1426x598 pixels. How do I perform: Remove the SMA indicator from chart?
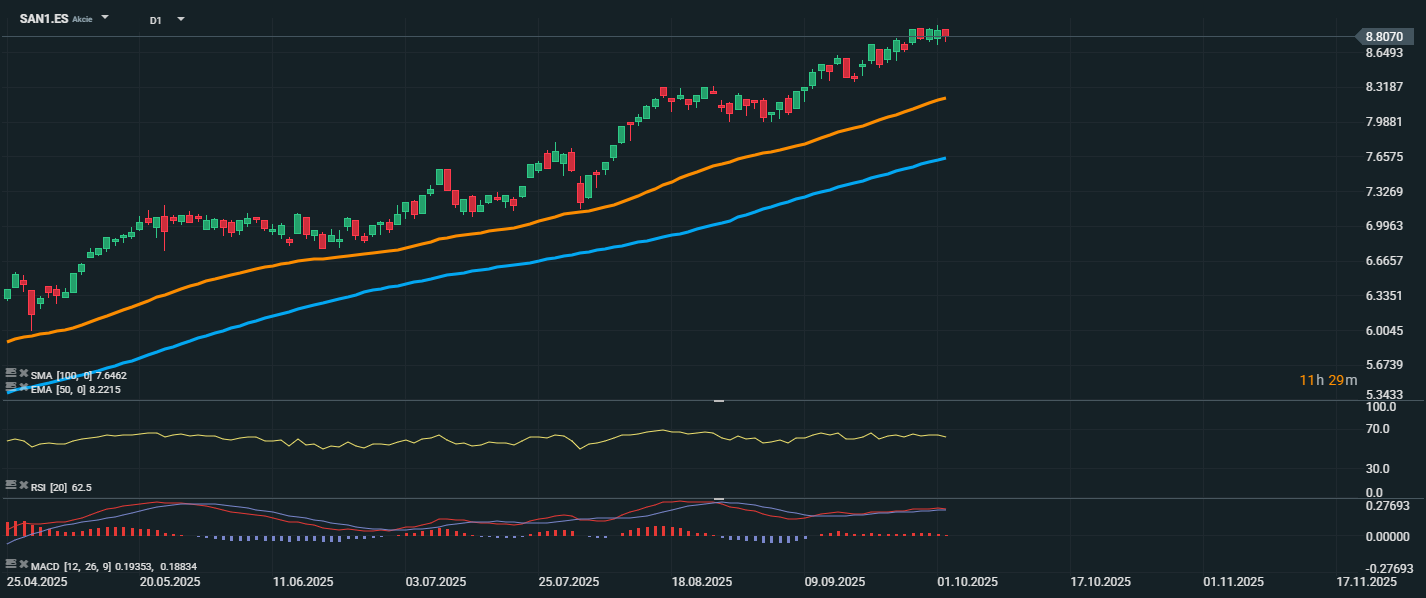23,374
